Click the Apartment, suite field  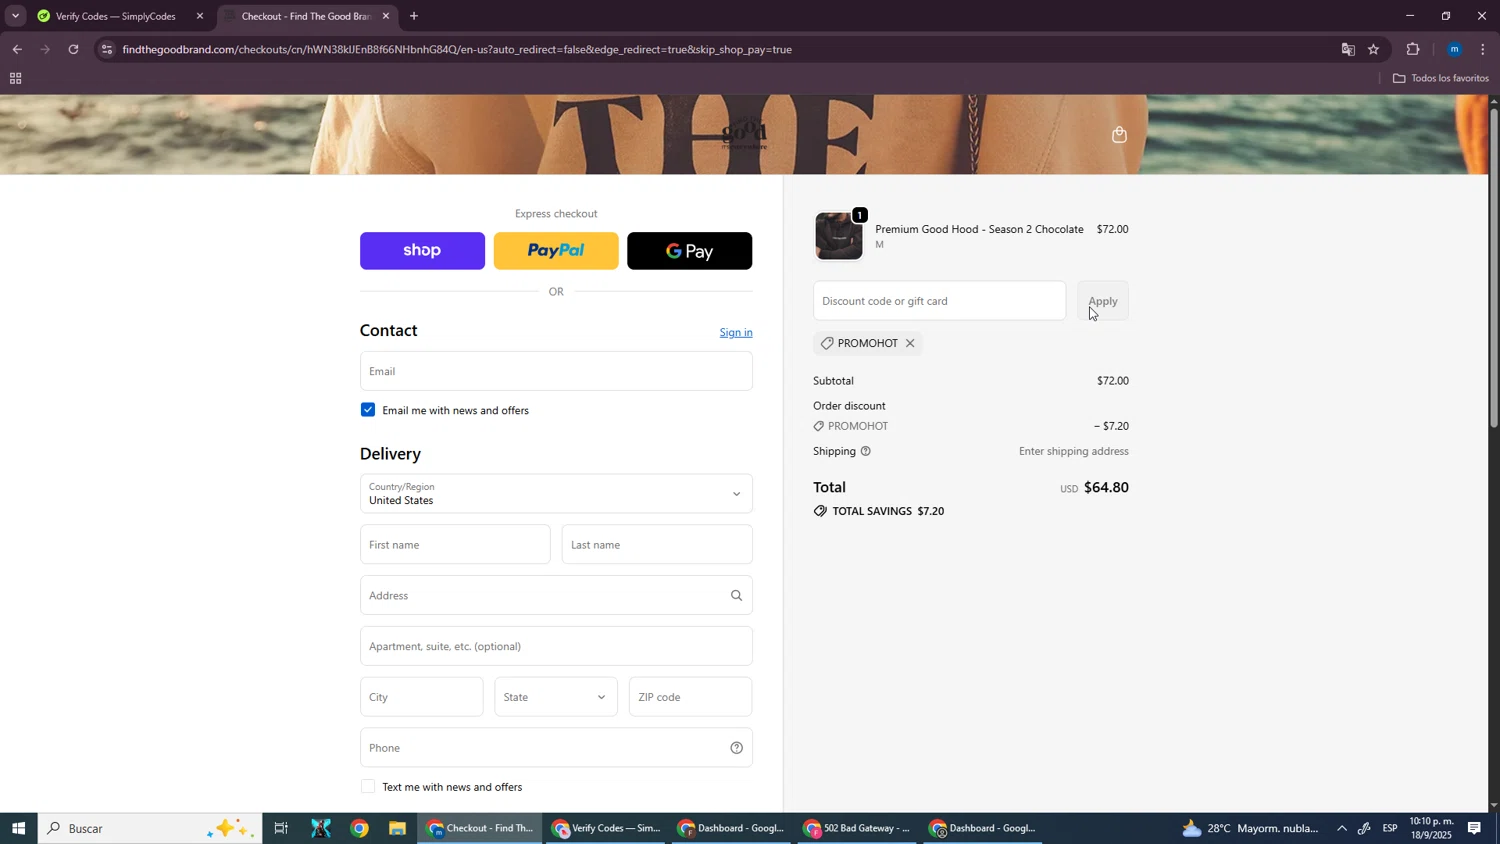click(x=556, y=647)
